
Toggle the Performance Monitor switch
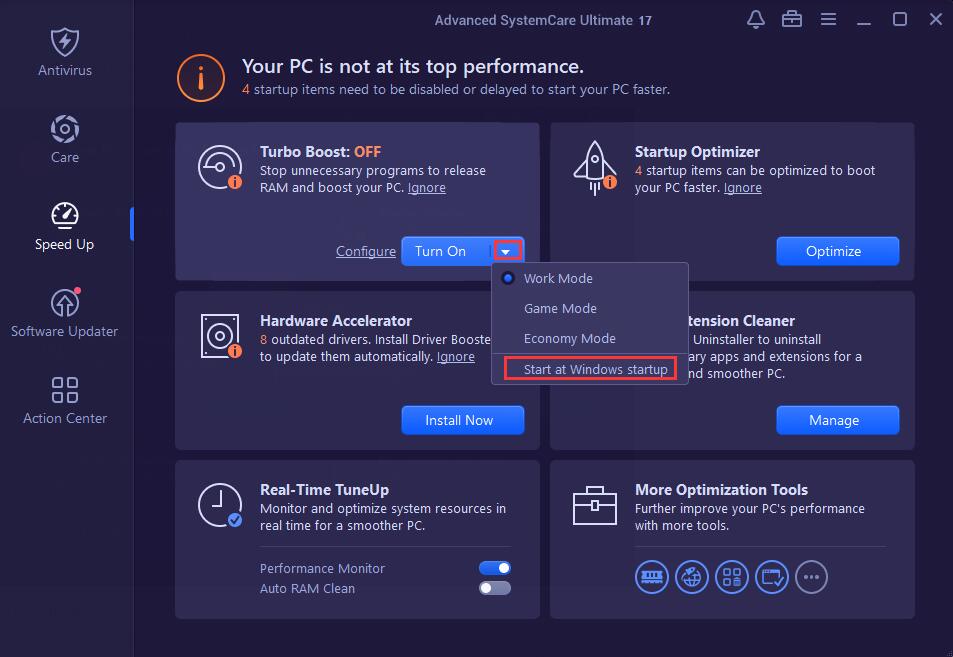click(495, 568)
